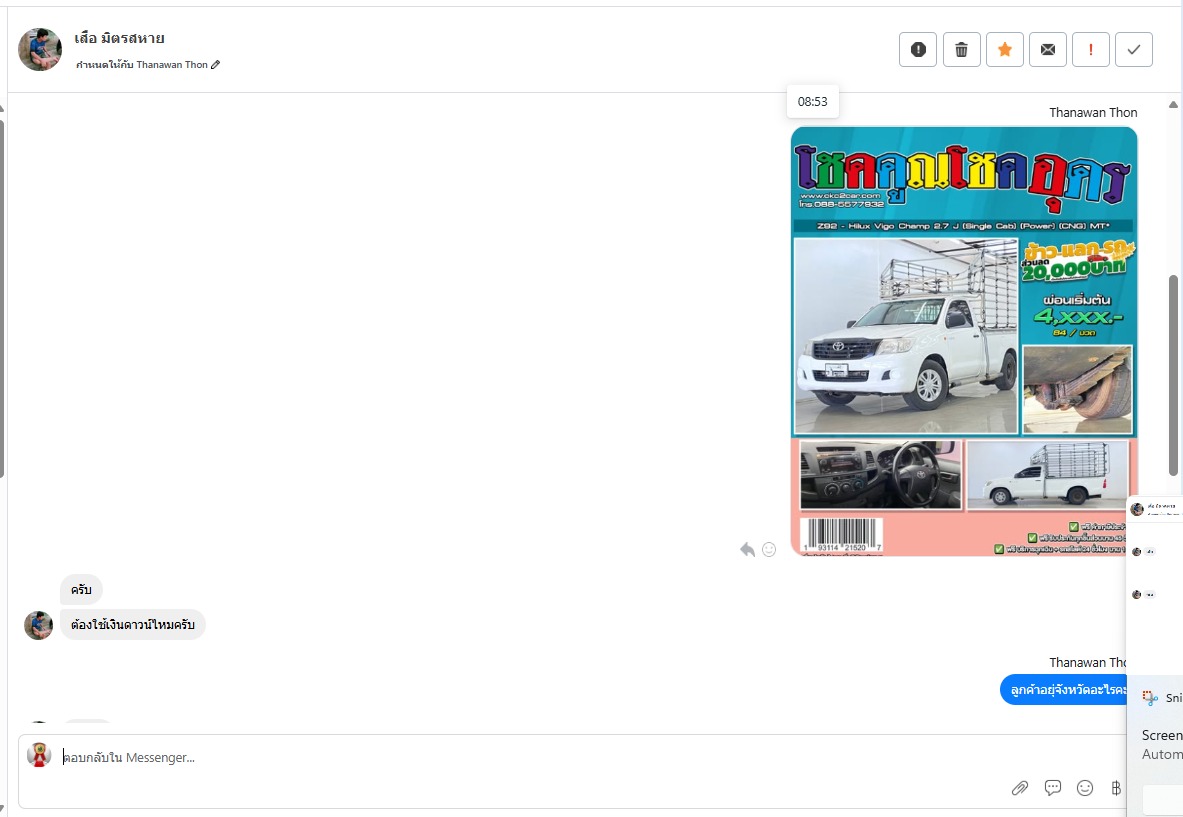This screenshot has height=817, width=1183.
Task: Delete conversation with trash icon
Action: (x=961, y=50)
